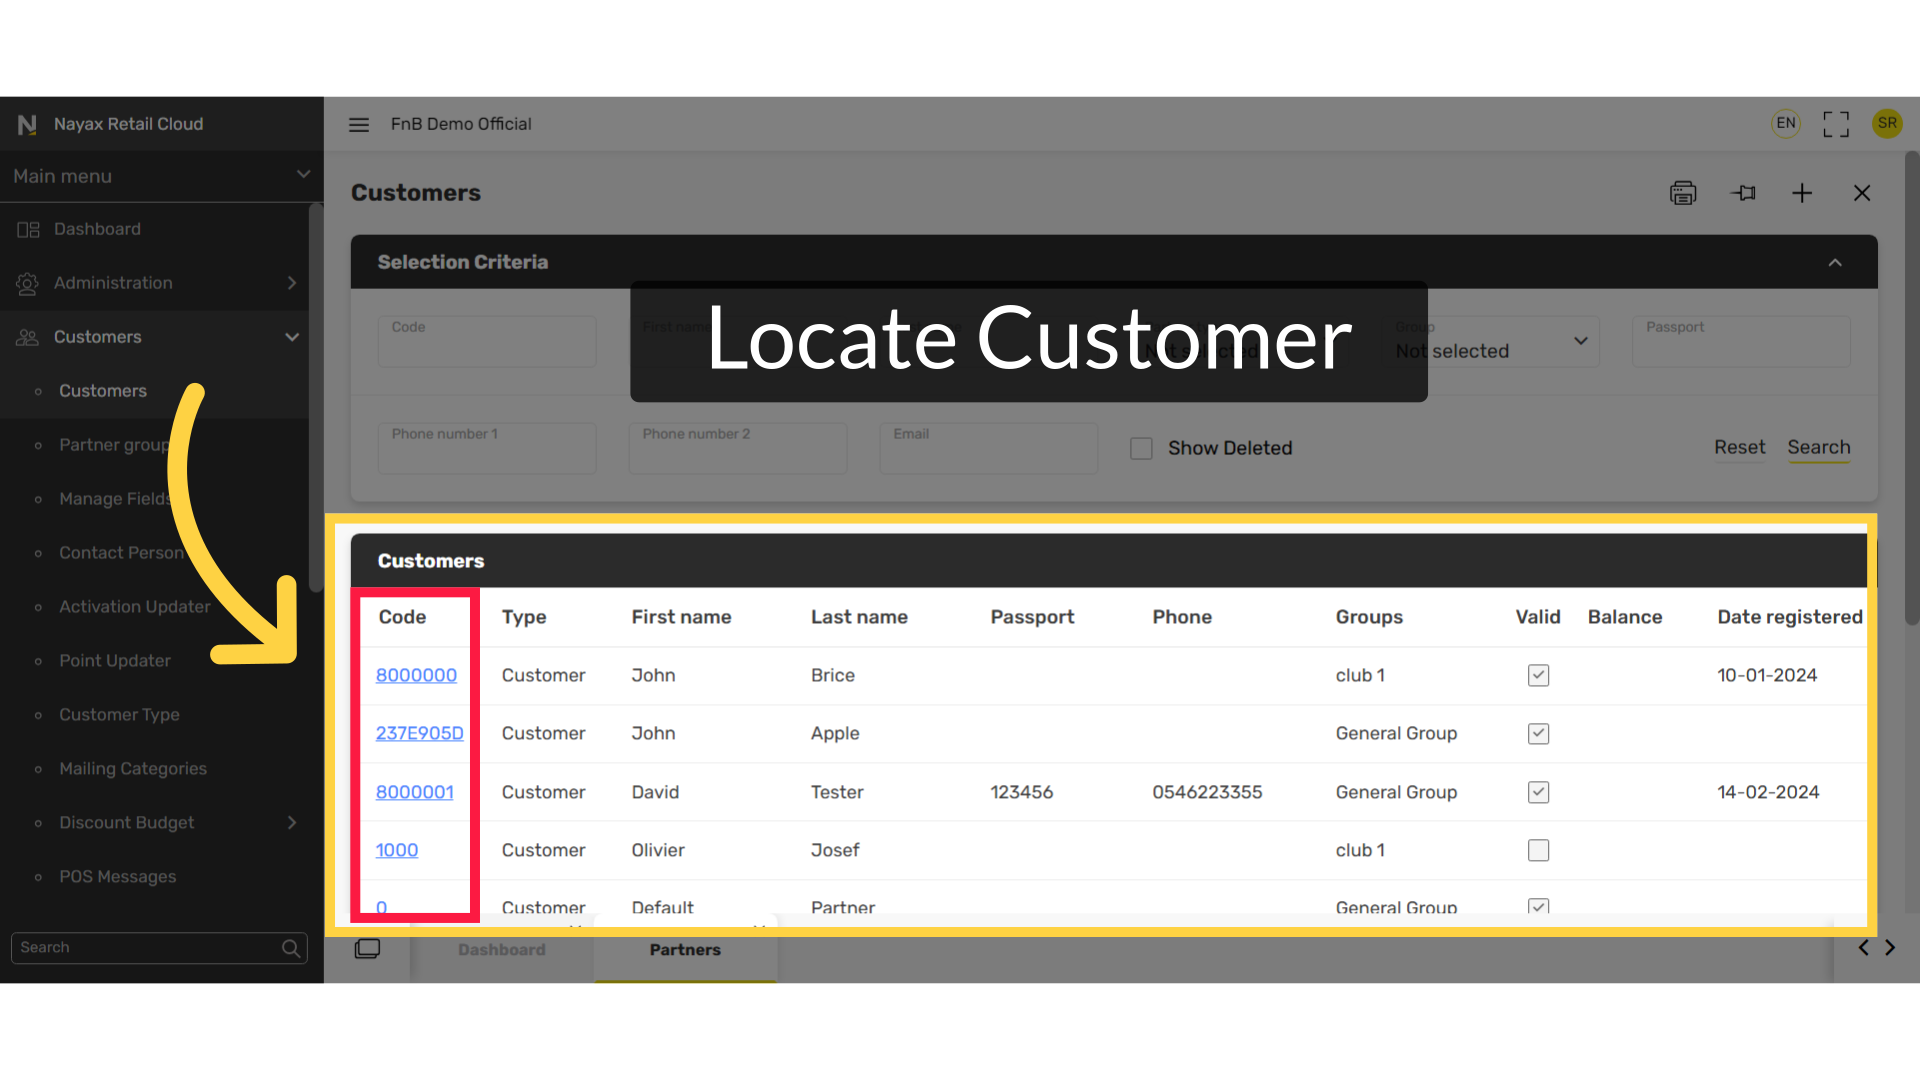1920x1080 pixels.
Task: Select Customer Type in sidebar
Action: point(119,715)
